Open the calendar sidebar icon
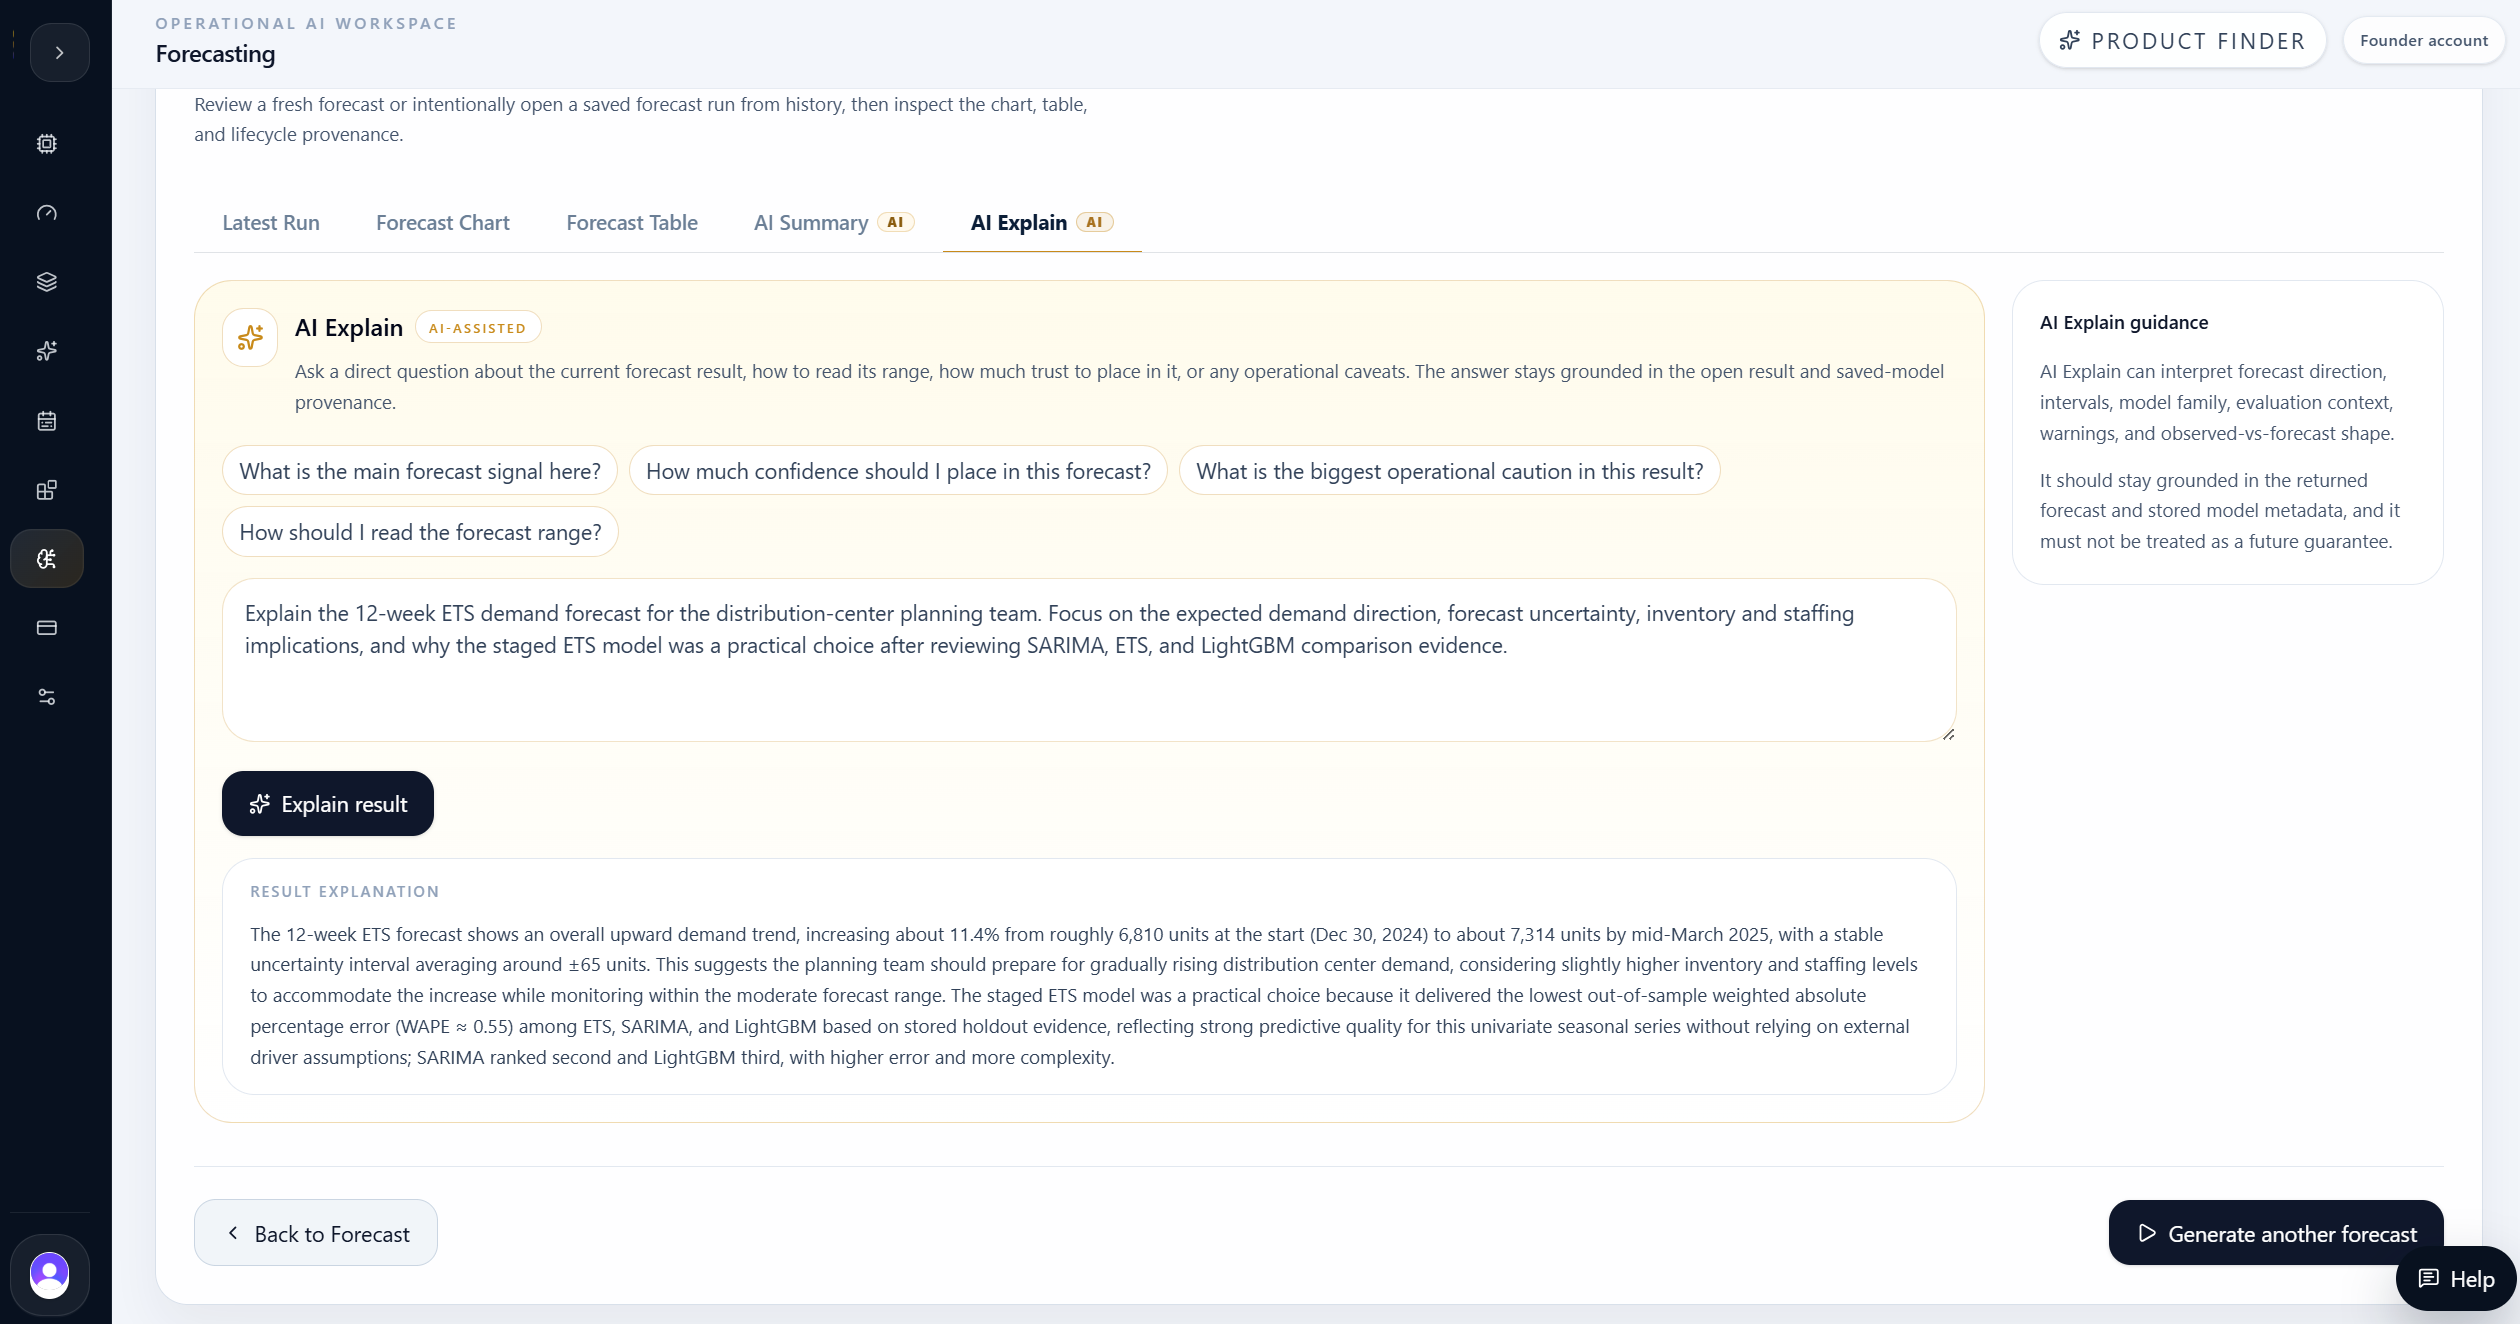The image size is (2520, 1324). tap(47, 421)
